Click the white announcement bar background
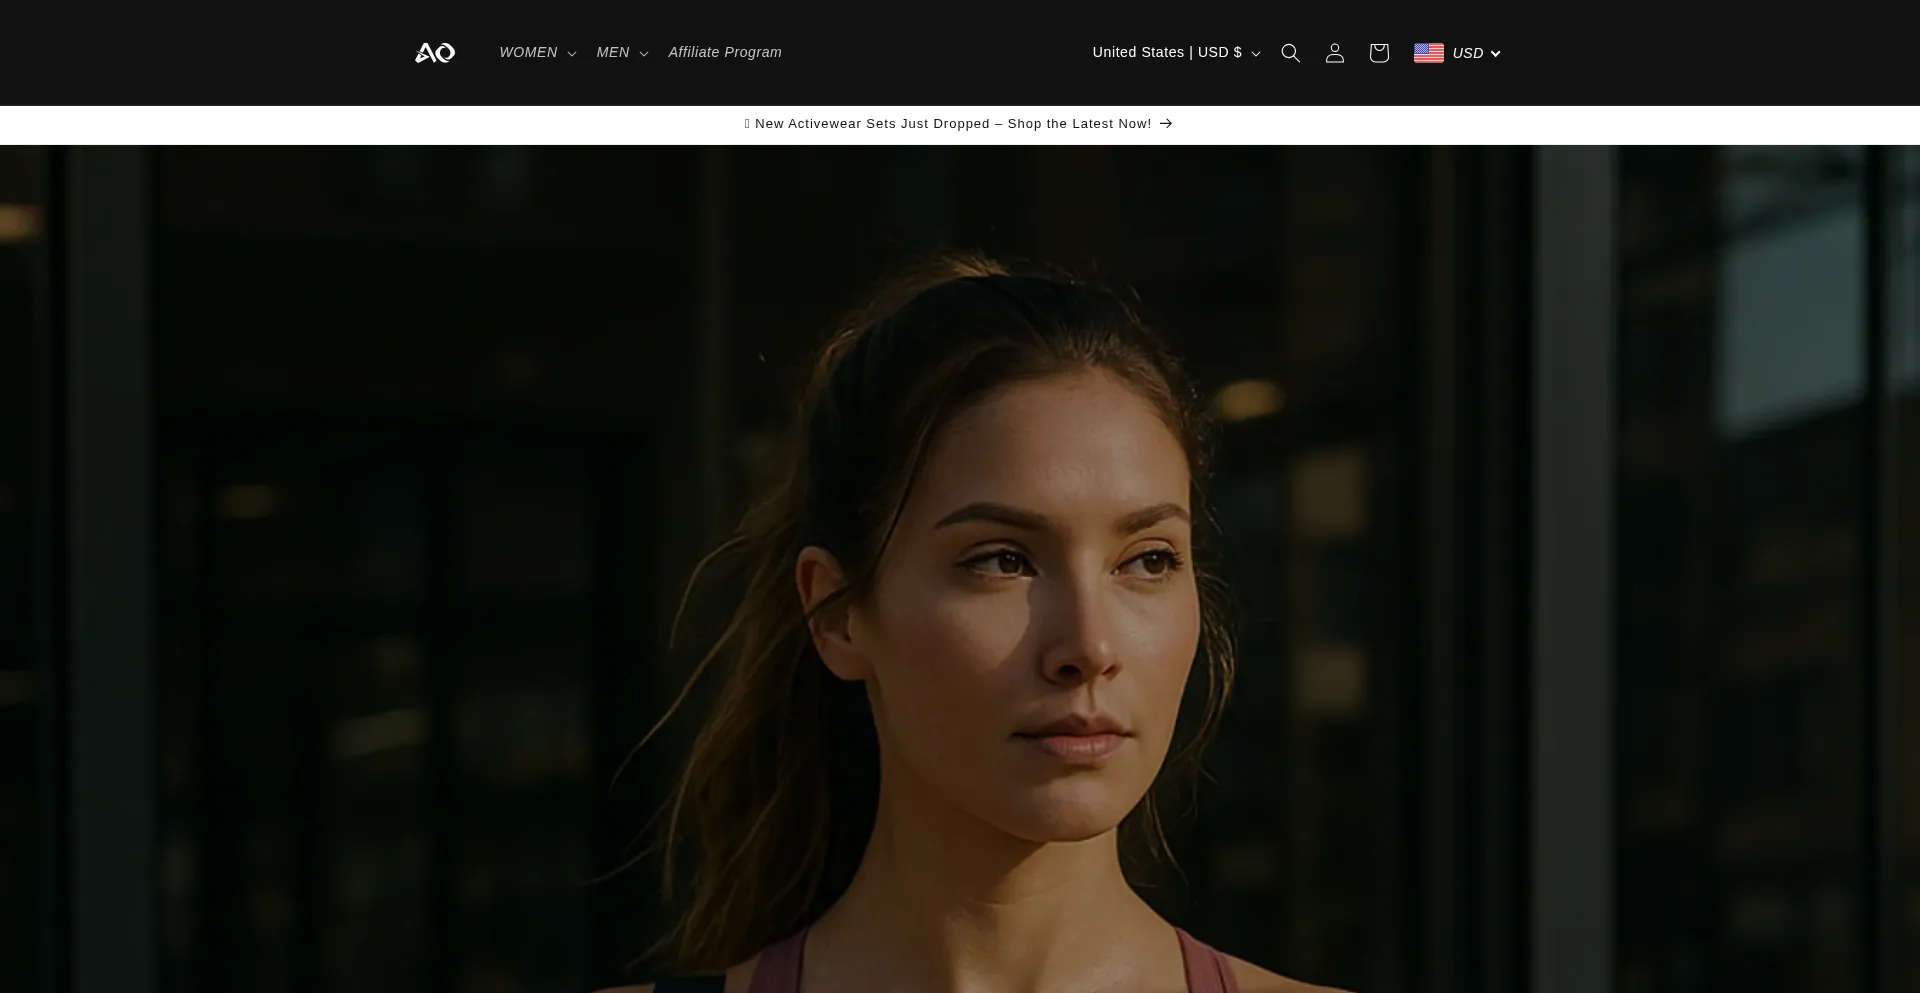 click(x=400, y=125)
